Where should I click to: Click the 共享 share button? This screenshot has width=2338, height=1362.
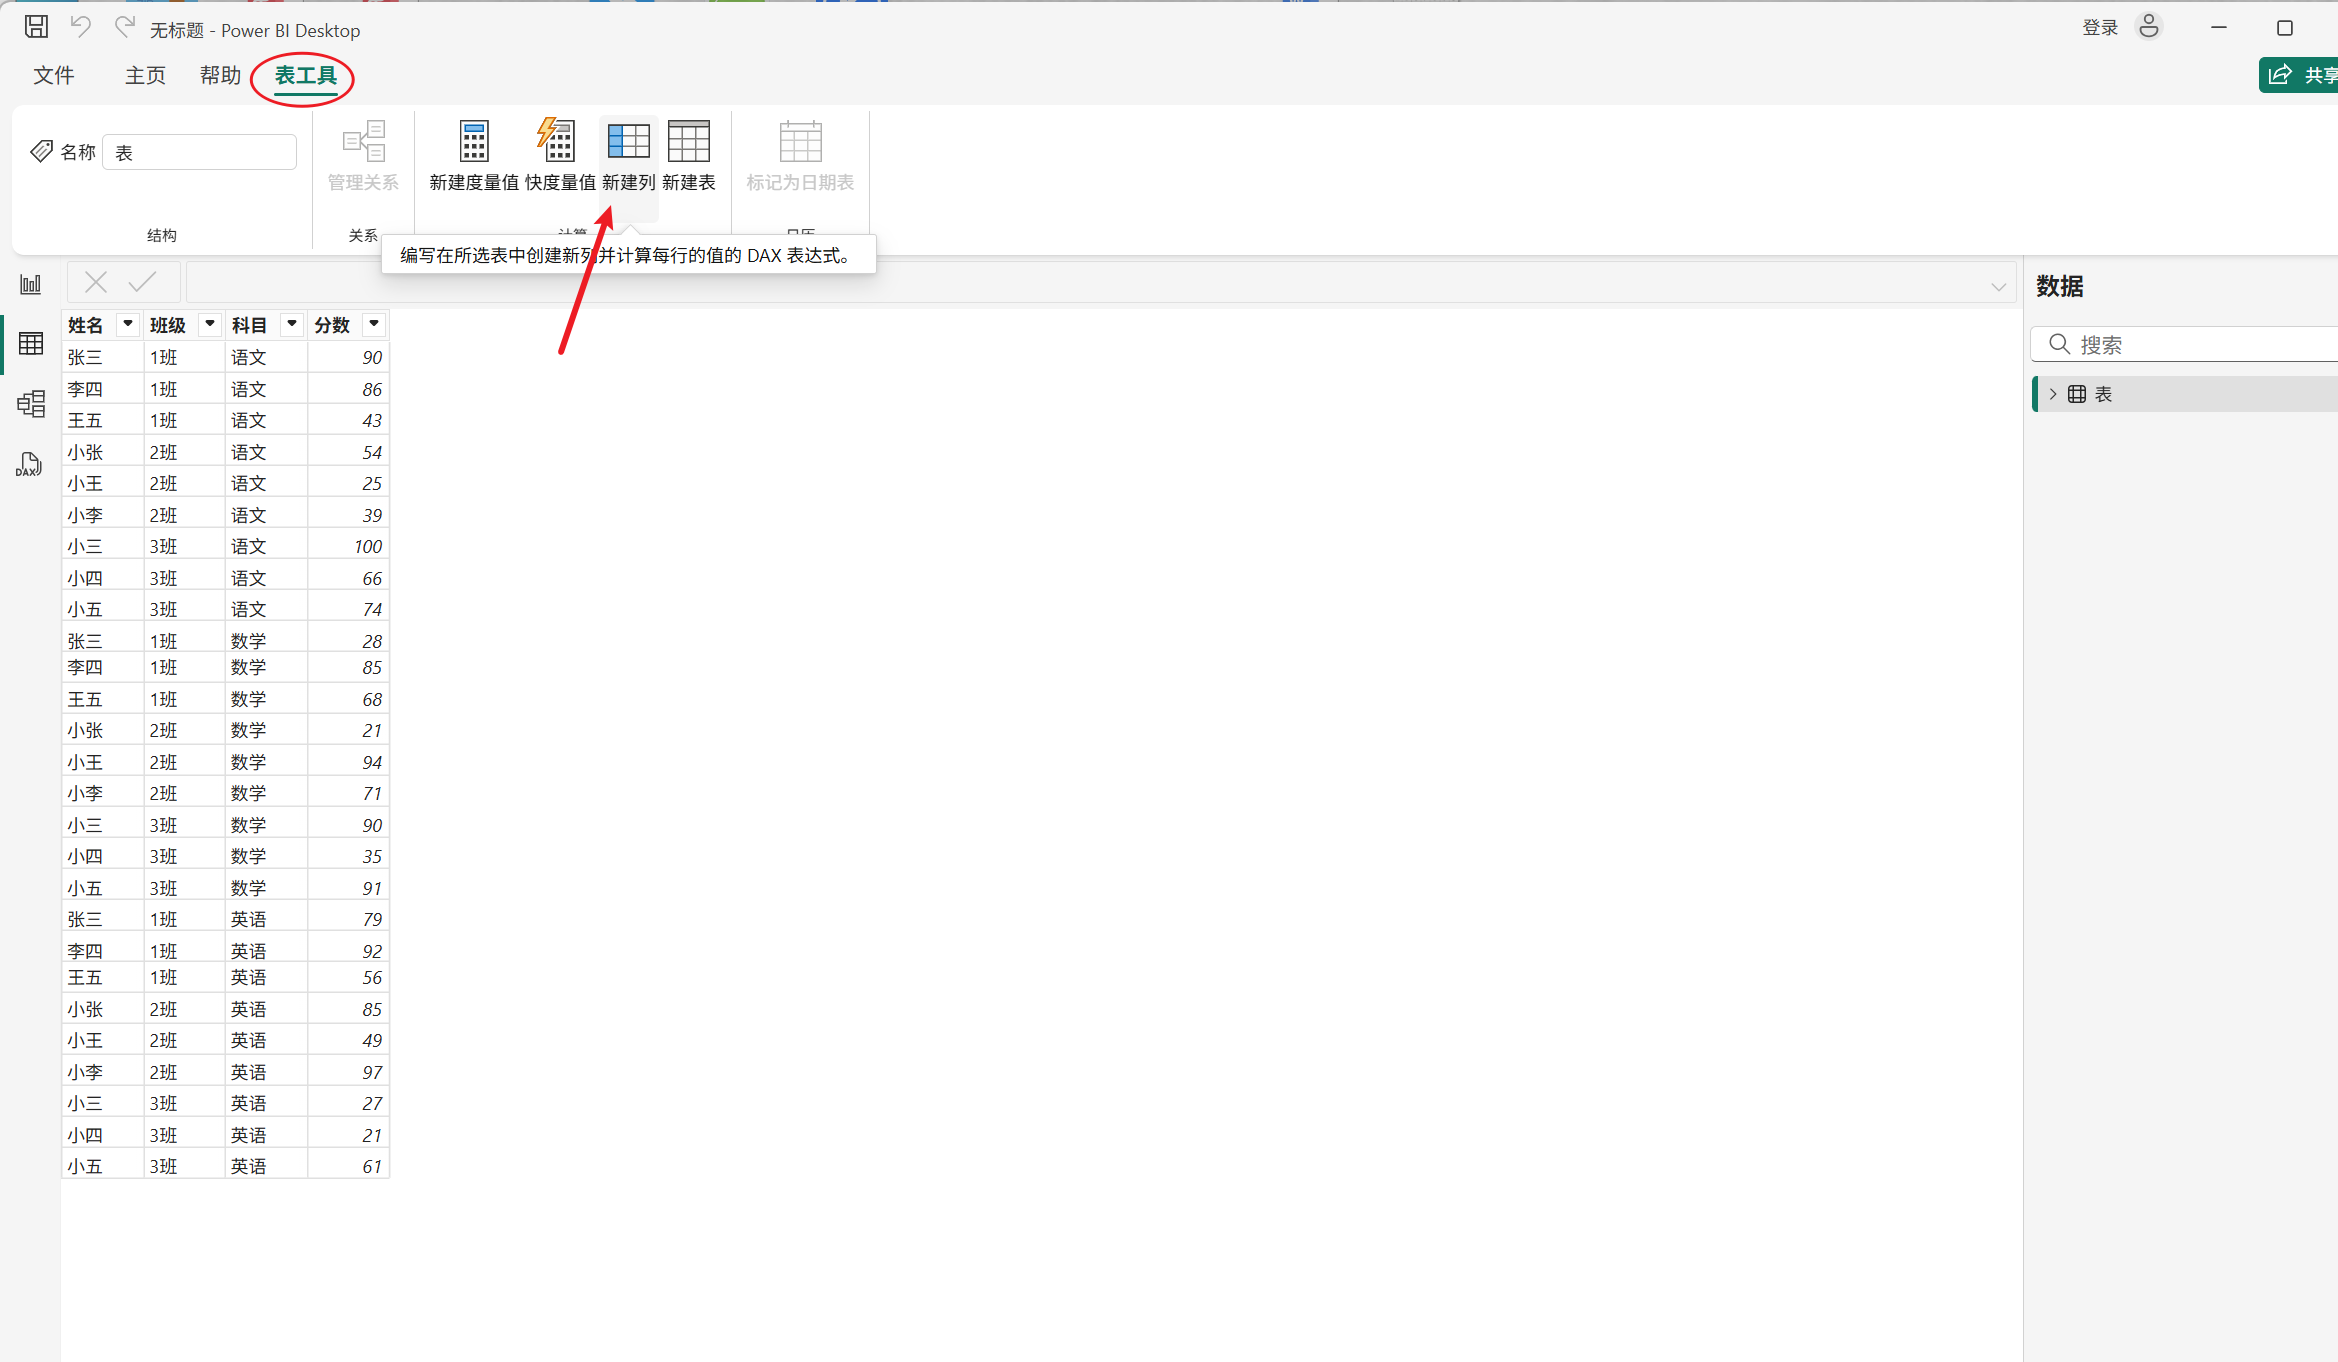(2302, 75)
